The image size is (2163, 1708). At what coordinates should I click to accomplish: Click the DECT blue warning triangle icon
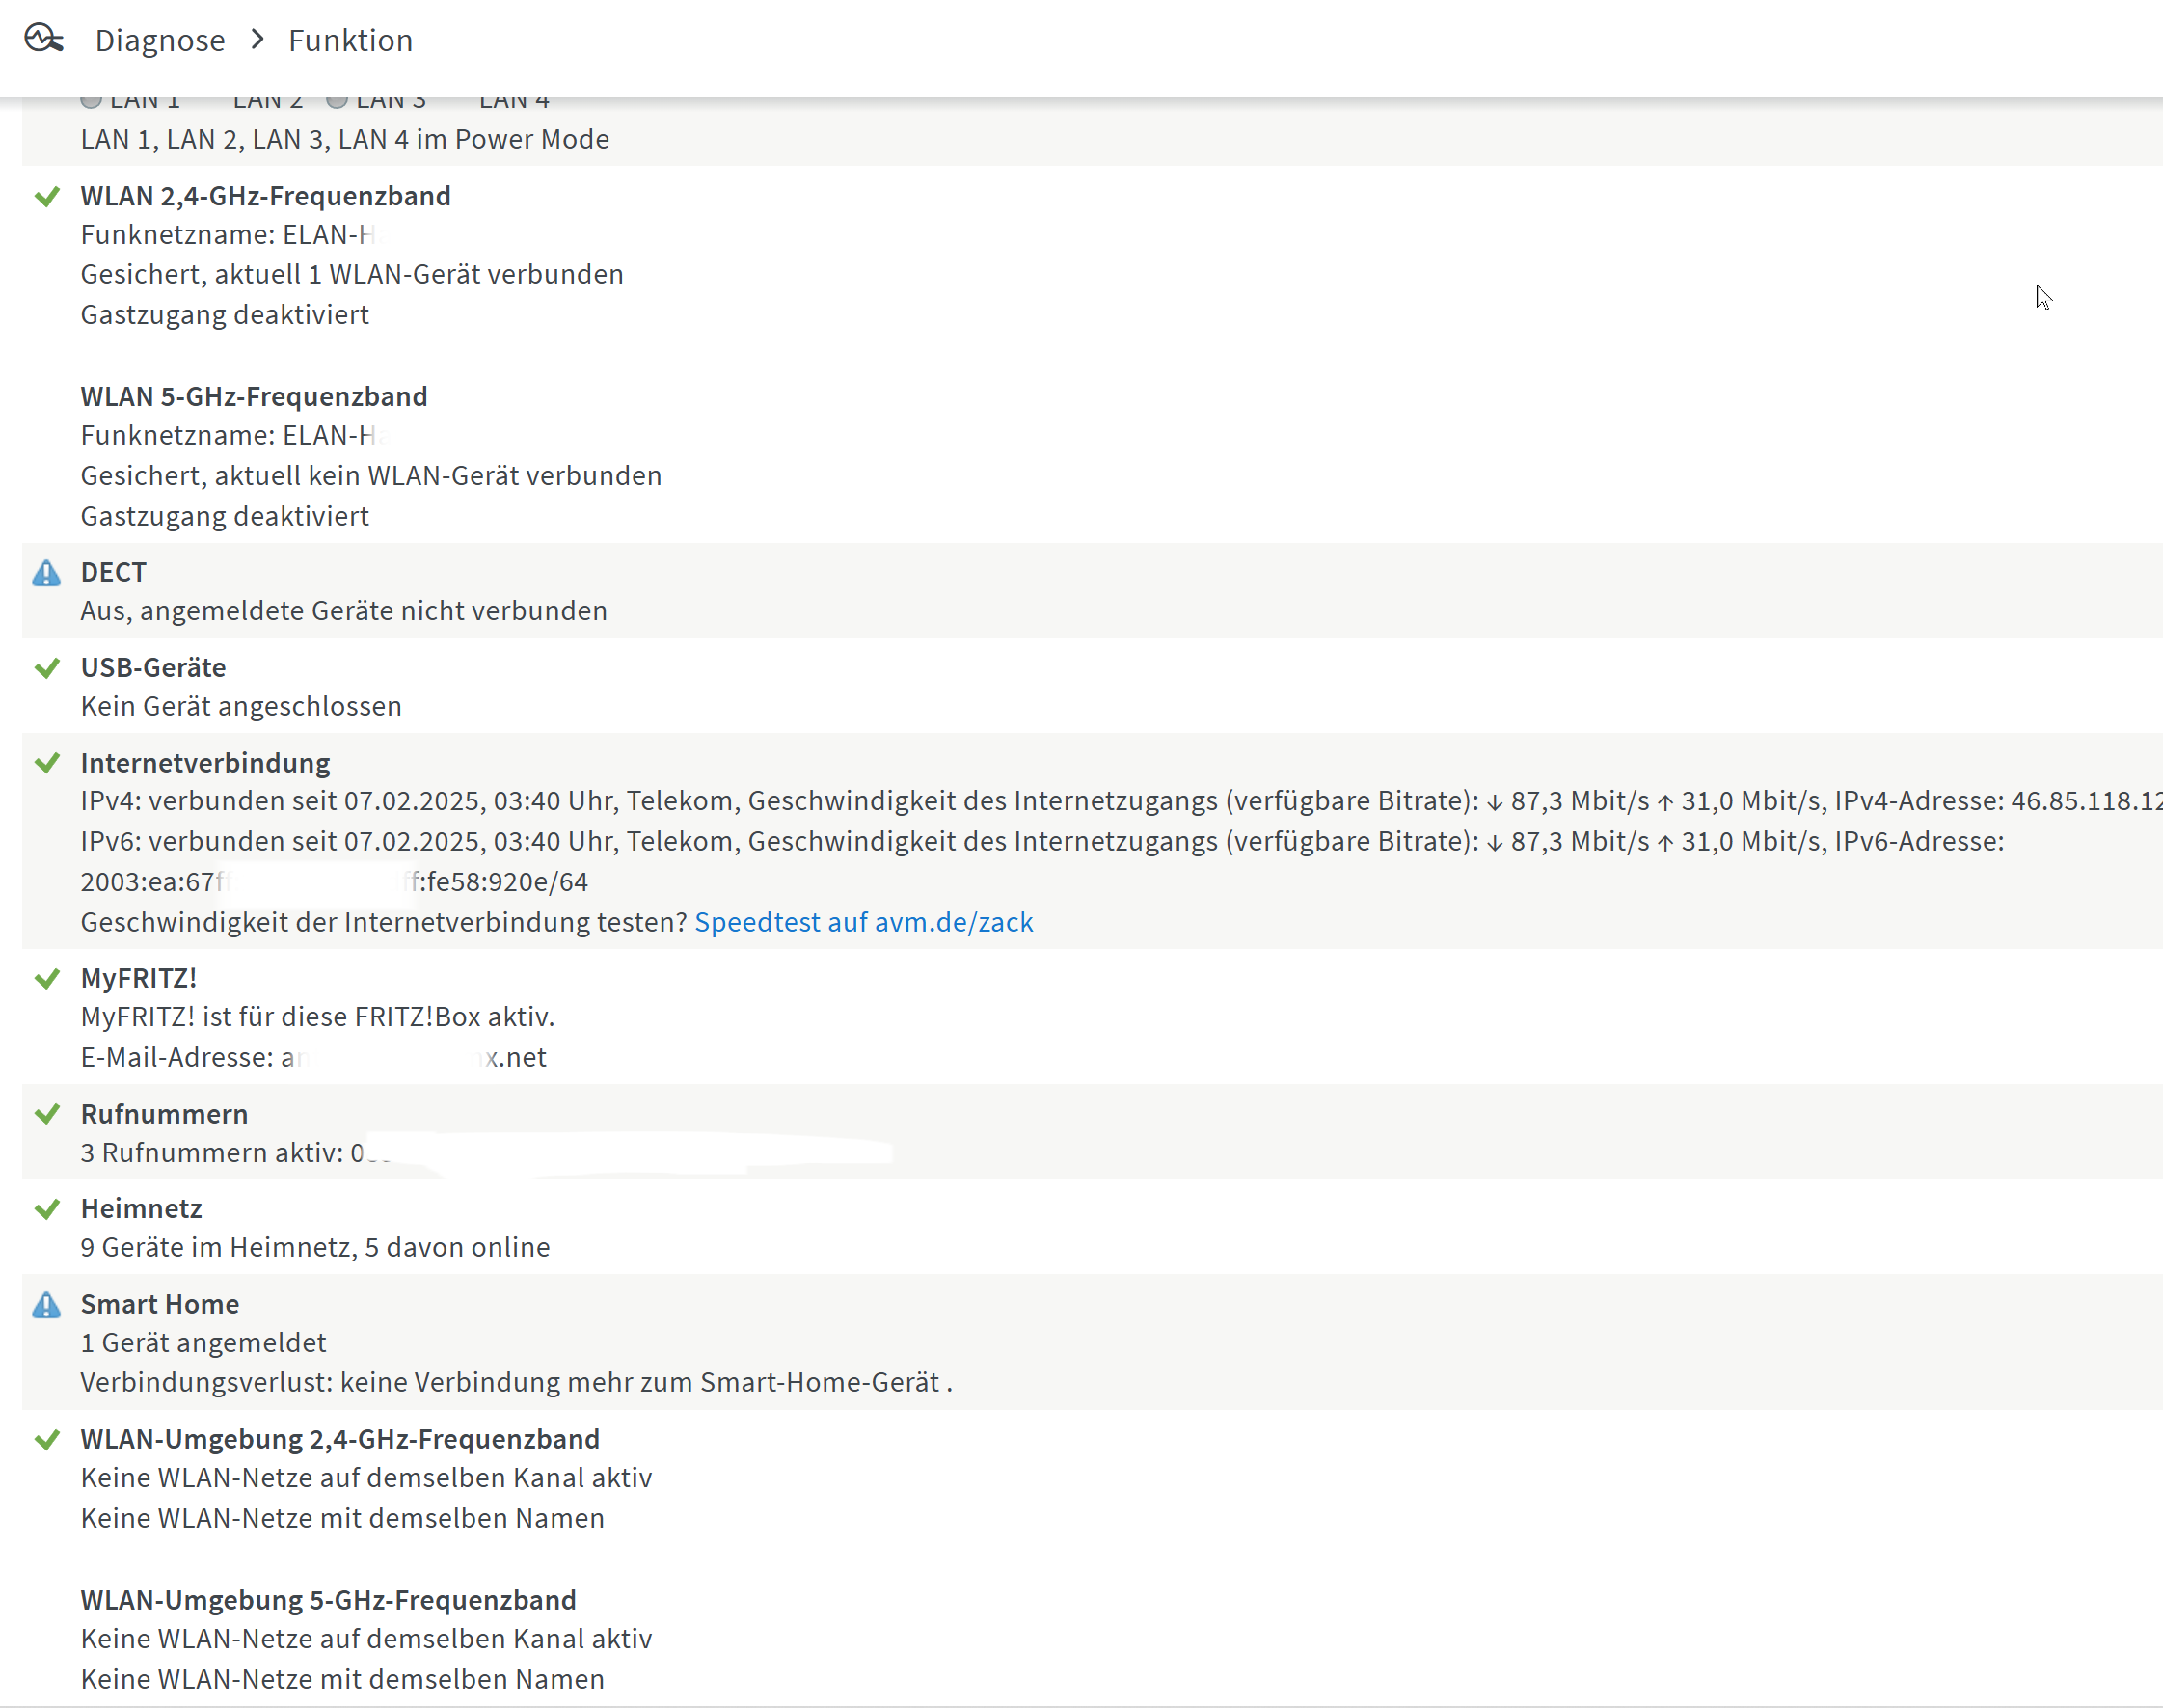pyautogui.click(x=46, y=573)
